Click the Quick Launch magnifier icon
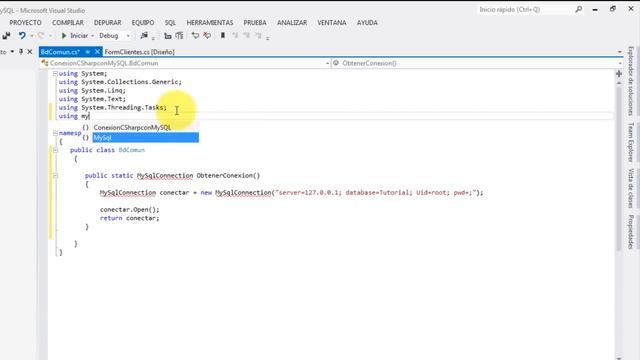Screen dimensions: 640x360 tap(578, 9)
